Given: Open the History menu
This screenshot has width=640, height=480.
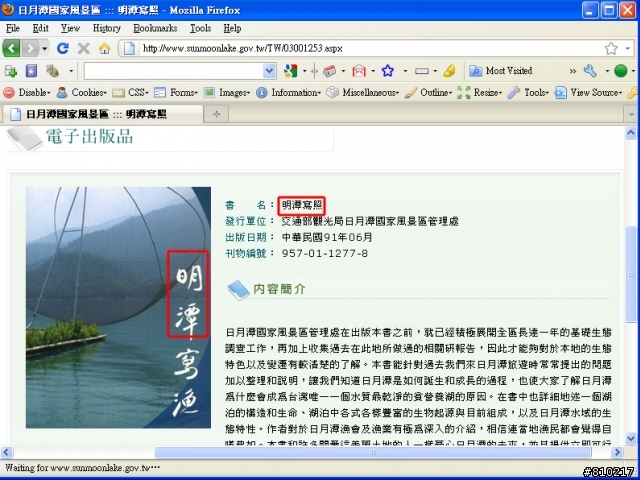Looking at the screenshot, I should 107,28.
